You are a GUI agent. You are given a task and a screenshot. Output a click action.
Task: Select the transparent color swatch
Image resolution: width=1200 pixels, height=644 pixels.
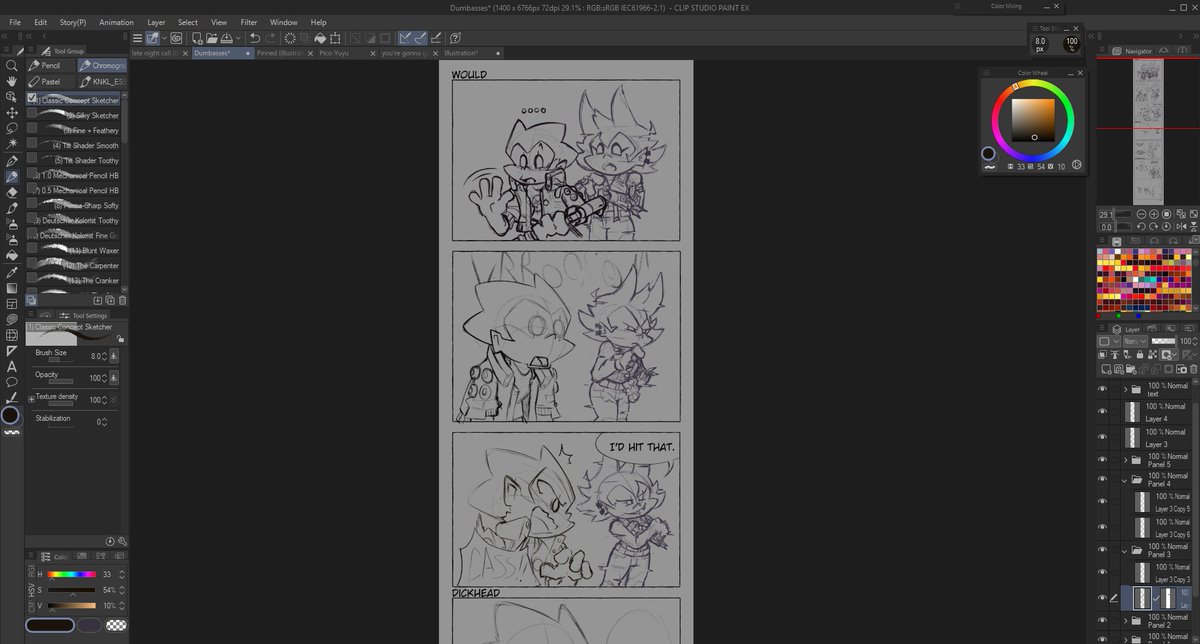pos(116,625)
